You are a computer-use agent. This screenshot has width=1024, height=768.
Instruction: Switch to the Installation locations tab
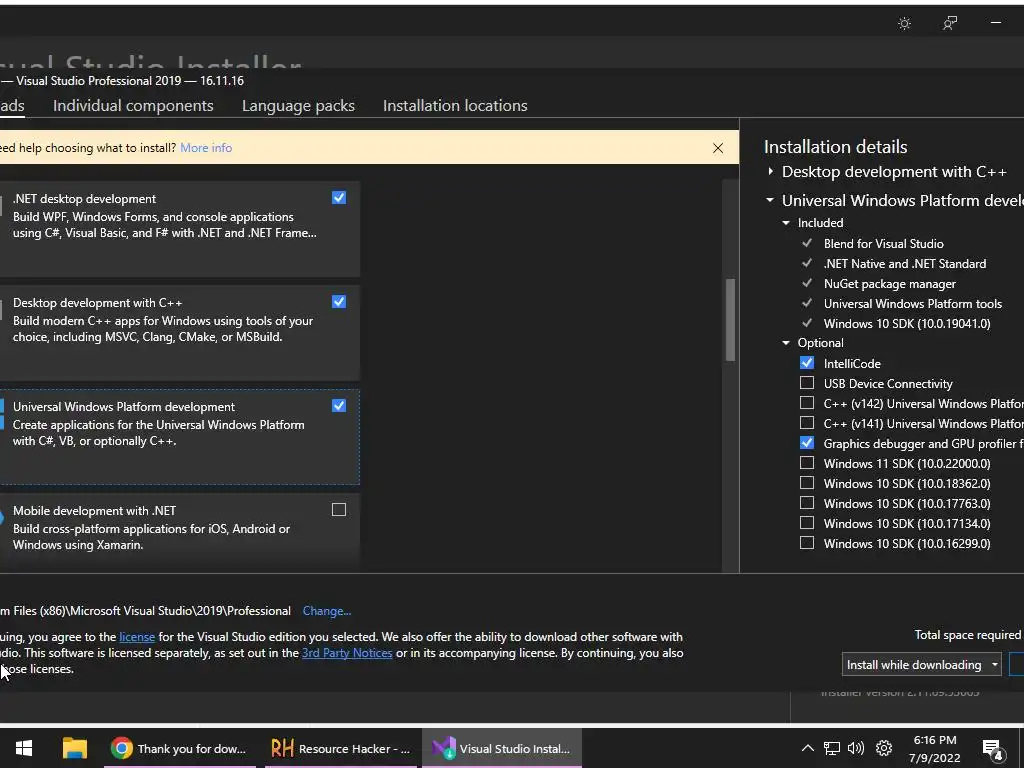click(x=455, y=106)
